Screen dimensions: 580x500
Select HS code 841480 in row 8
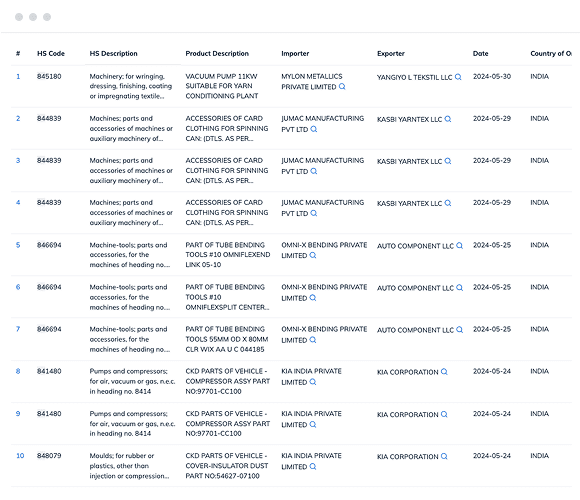click(49, 371)
